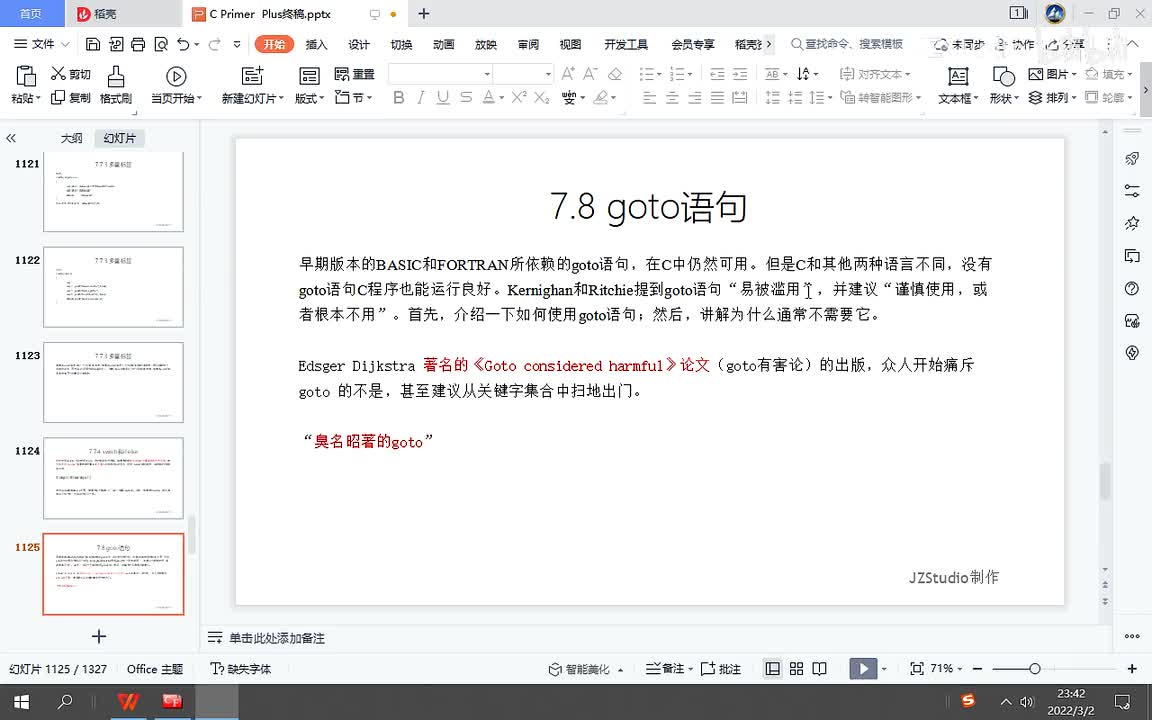Click the Print icon in quick access toolbar

tap(138, 44)
